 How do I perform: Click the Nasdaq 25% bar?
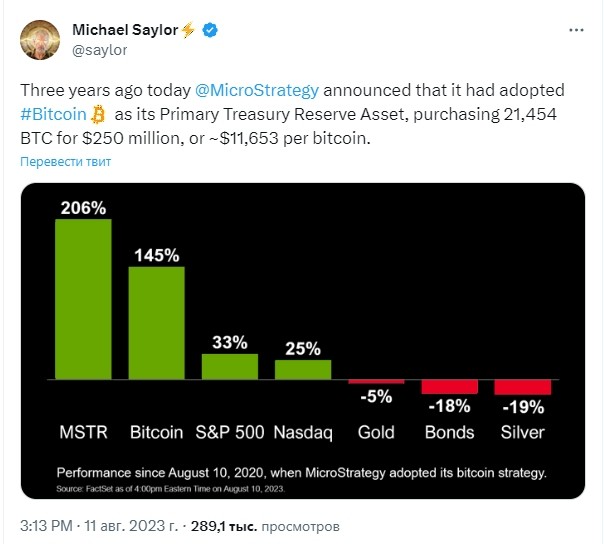[303, 370]
